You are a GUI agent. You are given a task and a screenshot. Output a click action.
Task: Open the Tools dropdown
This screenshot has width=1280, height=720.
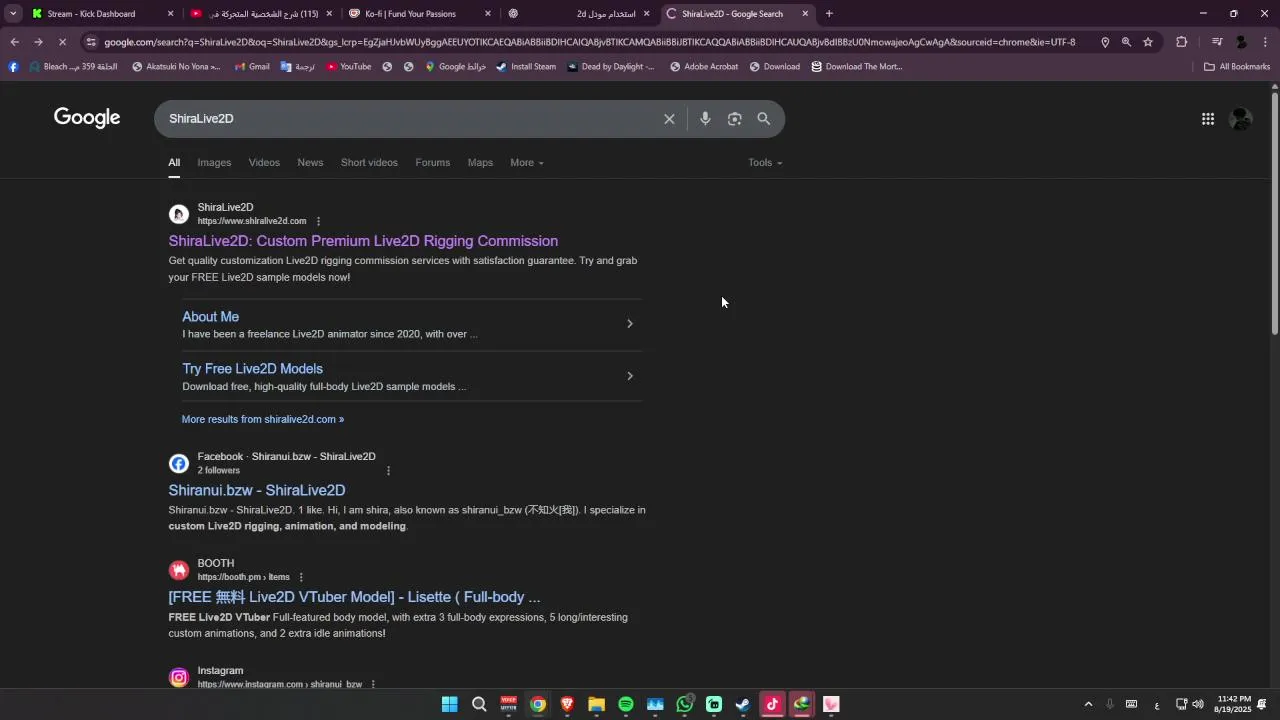765,163
